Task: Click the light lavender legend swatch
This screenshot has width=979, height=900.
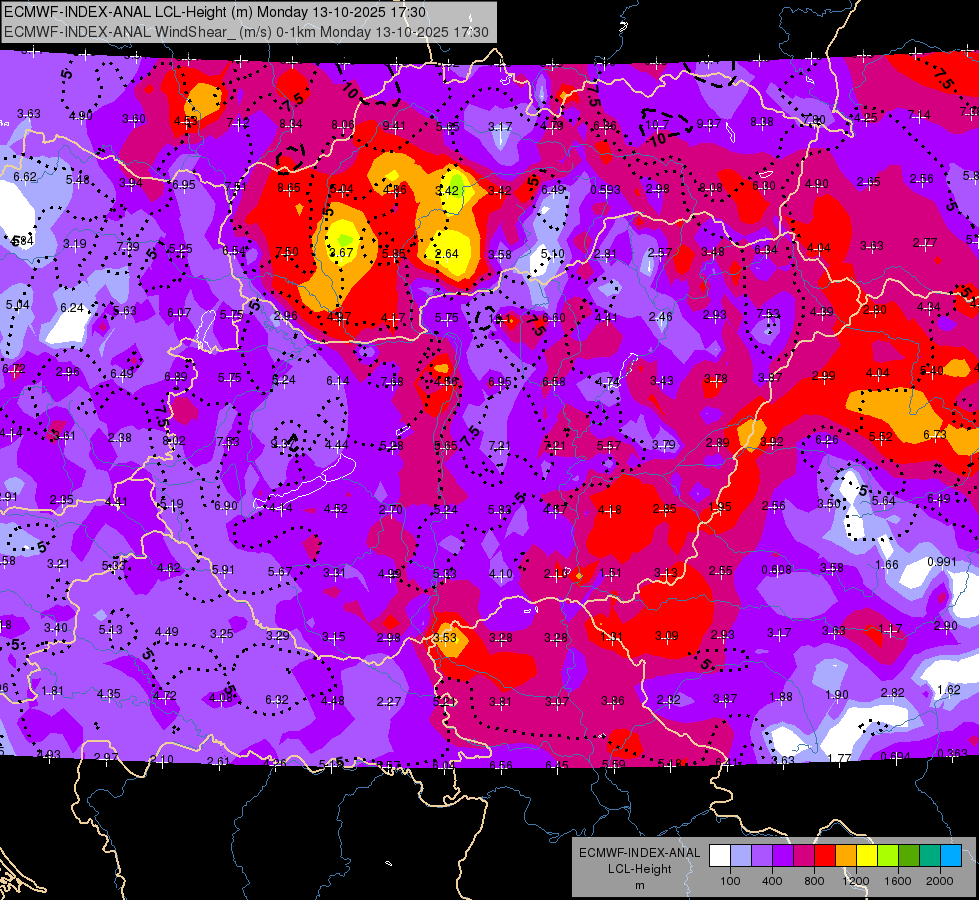Action: click(x=741, y=856)
